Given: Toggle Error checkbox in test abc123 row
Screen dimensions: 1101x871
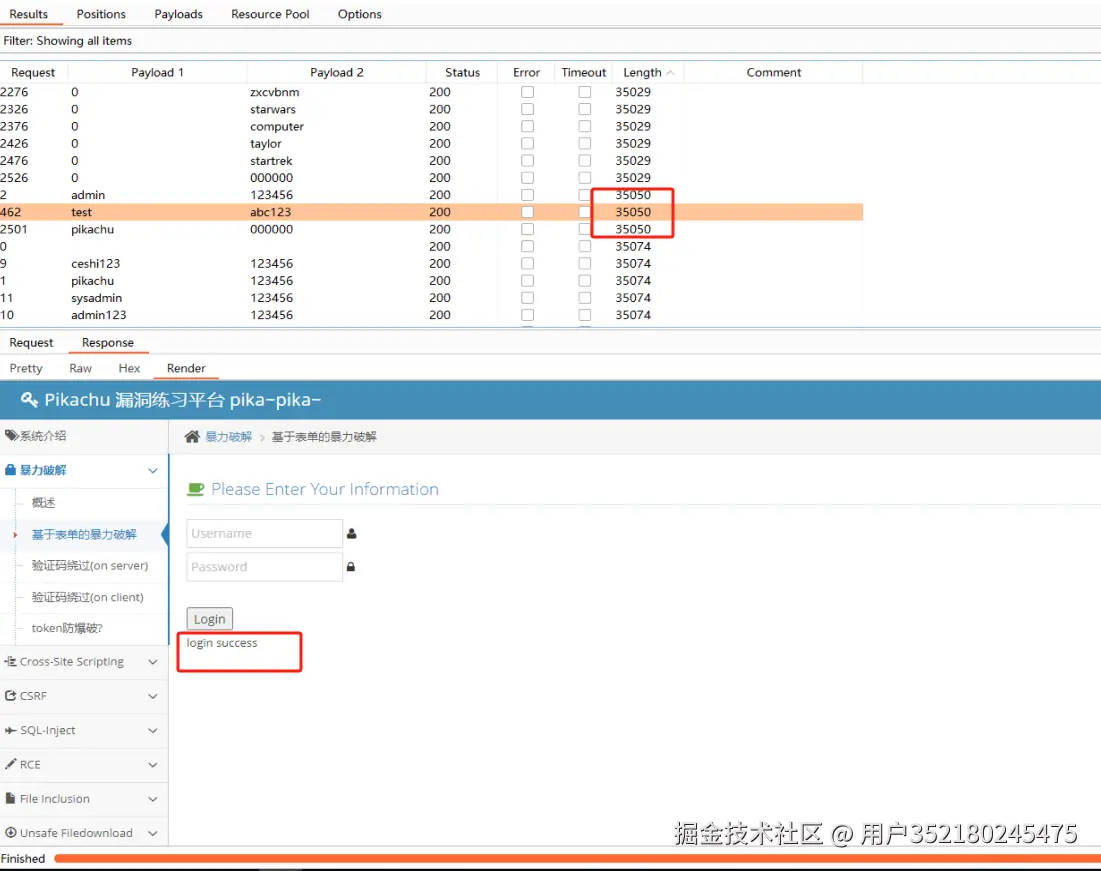Looking at the screenshot, I should tap(527, 212).
